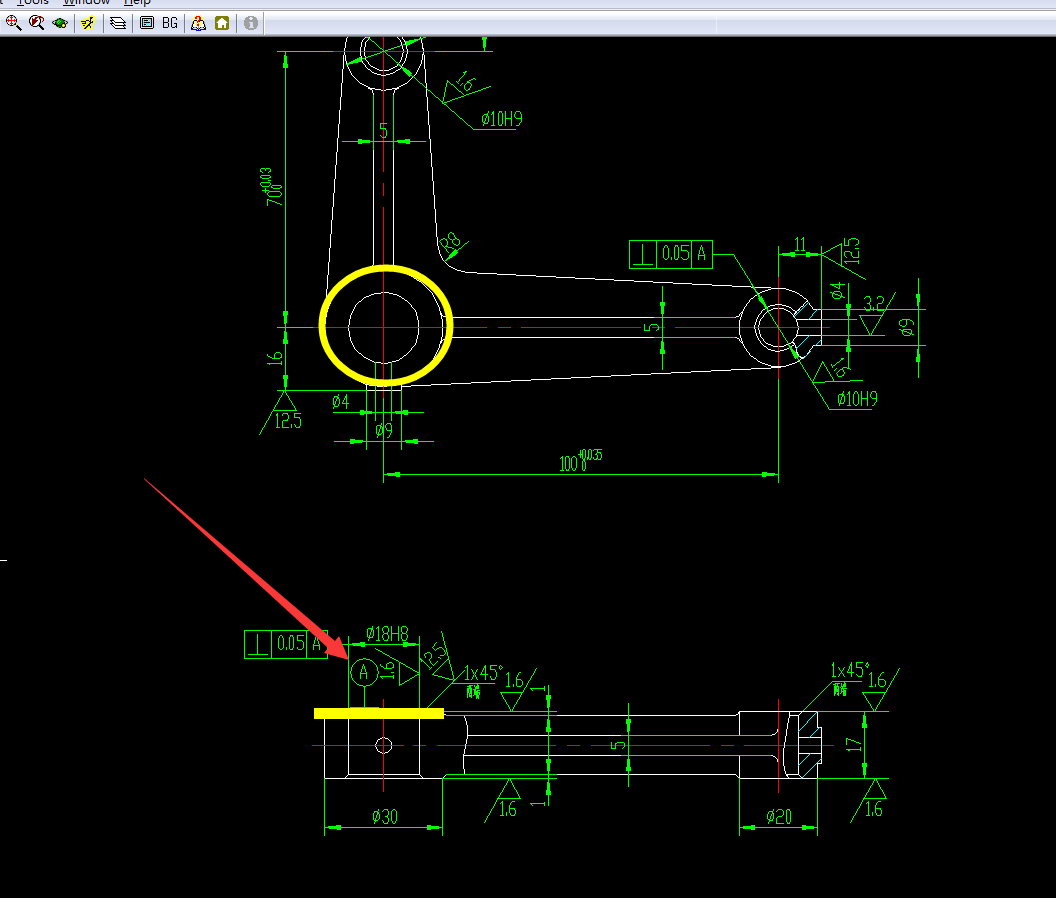The image size is (1056, 898).
Task: Open the Tools menu
Action: coord(33,2)
